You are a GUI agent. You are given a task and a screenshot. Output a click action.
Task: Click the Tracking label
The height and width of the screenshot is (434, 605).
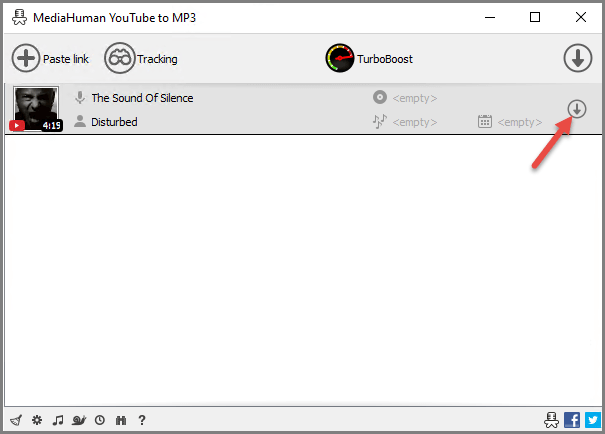coord(157,59)
